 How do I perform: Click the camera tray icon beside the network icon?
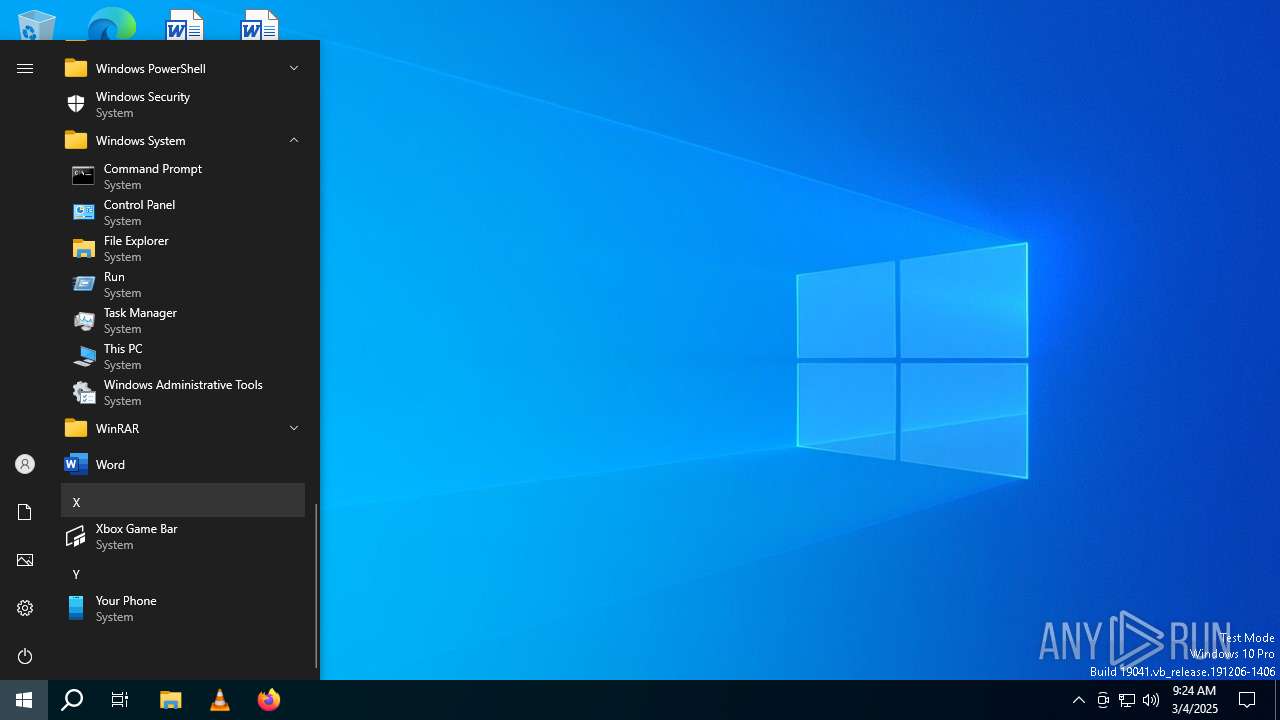tap(1103, 700)
